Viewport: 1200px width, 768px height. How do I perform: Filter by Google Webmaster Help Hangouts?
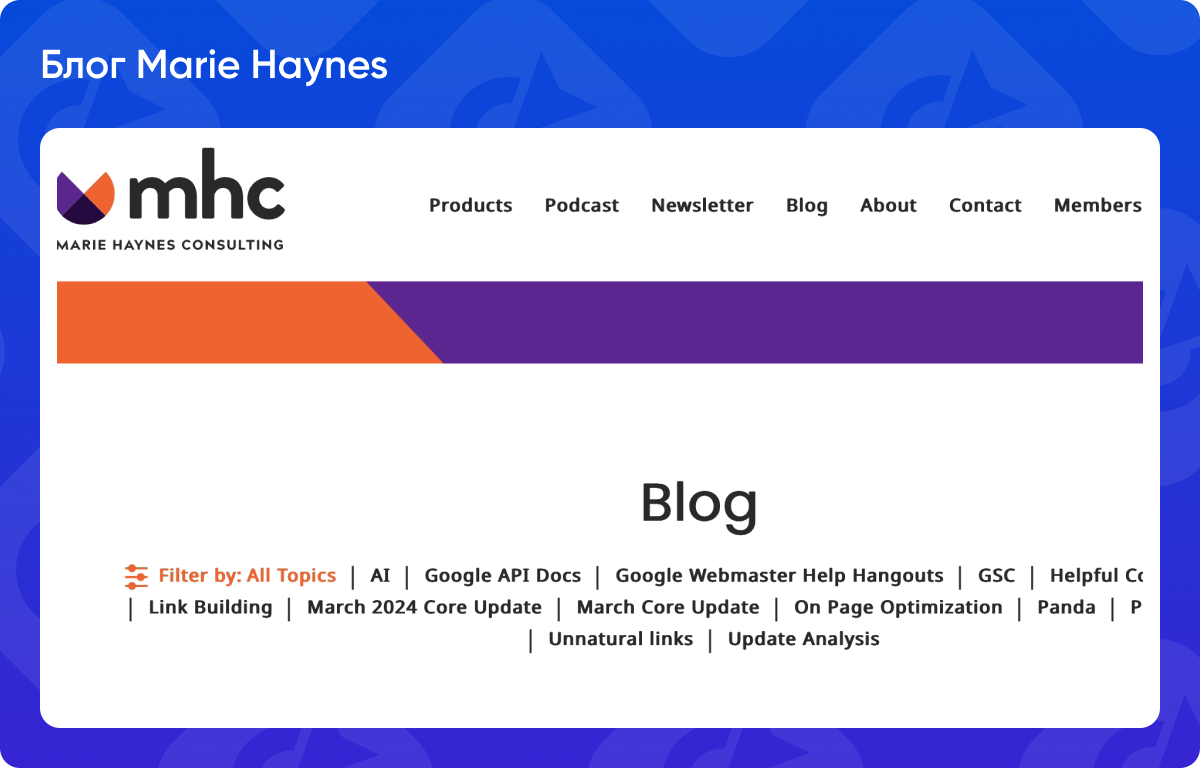[781, 575]
